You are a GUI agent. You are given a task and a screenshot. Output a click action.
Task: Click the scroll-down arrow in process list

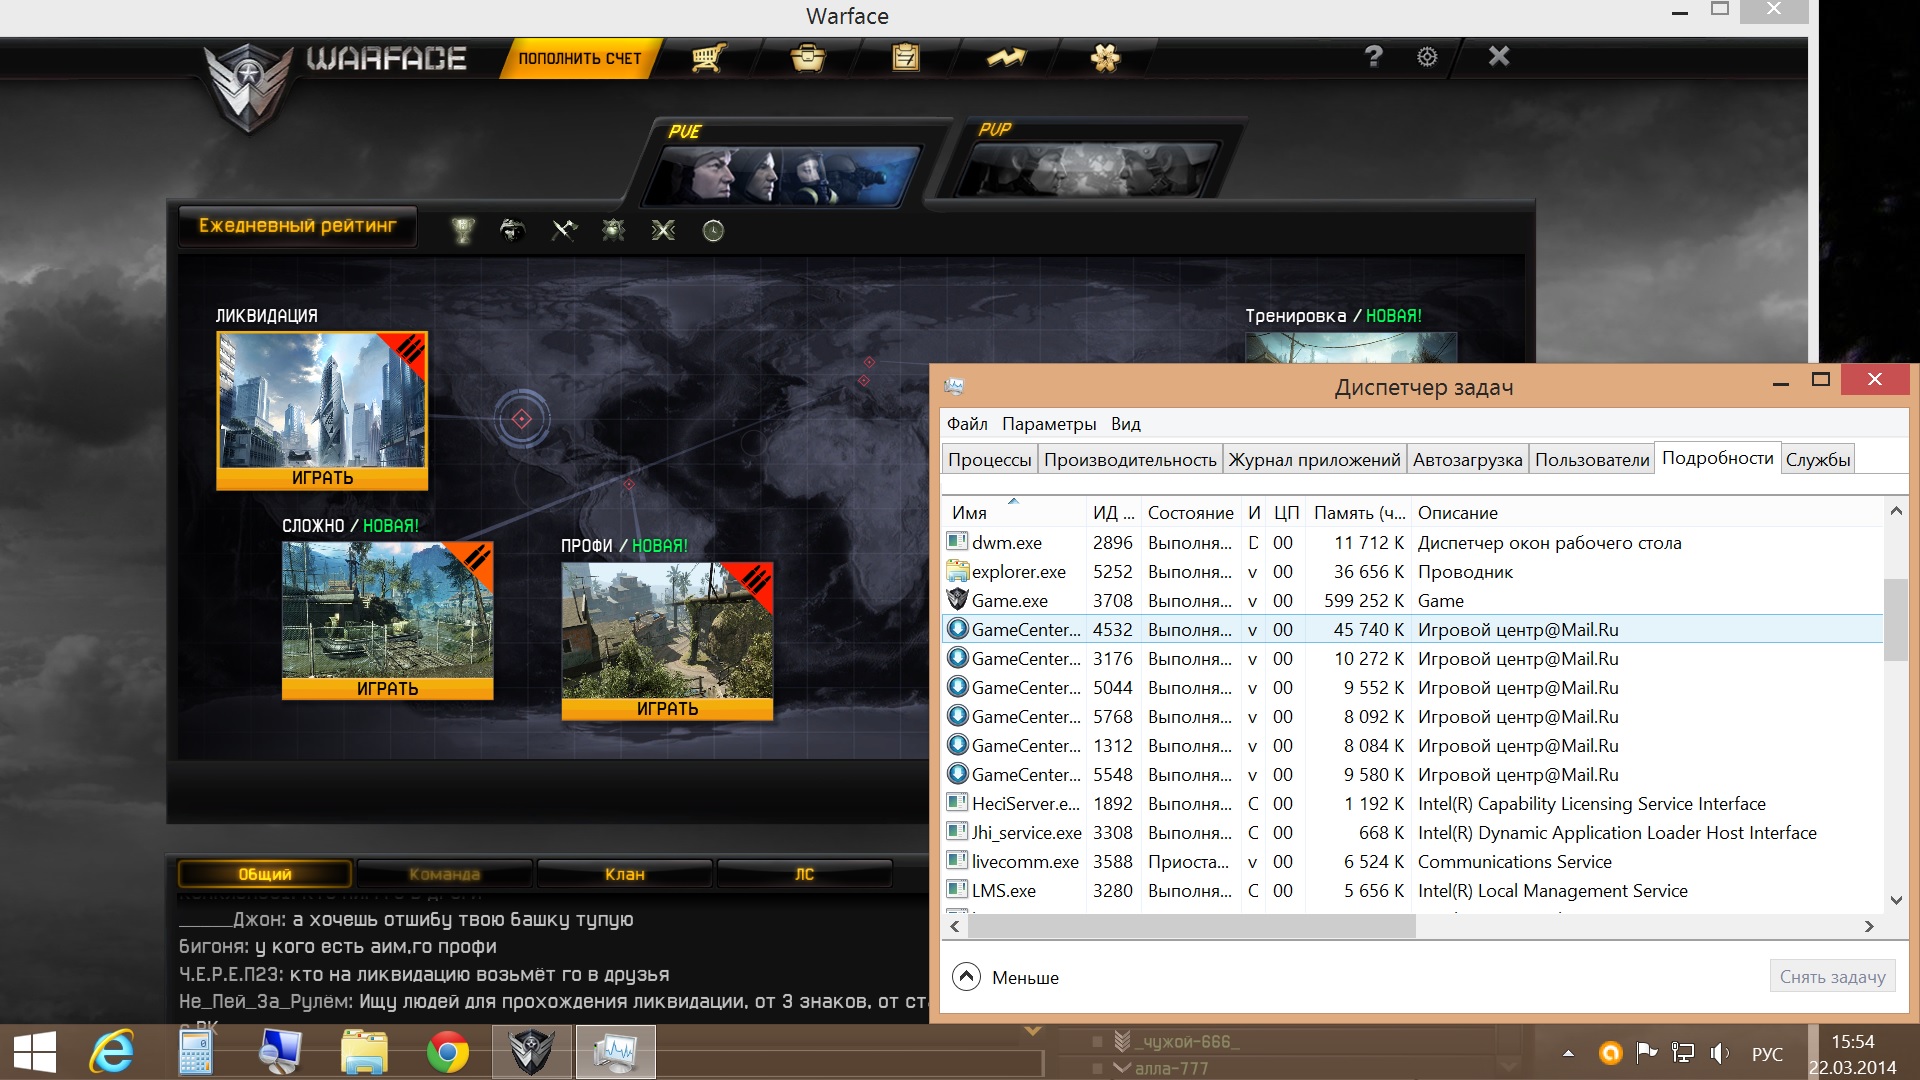pyautogui.click(x=1895, y=900)
